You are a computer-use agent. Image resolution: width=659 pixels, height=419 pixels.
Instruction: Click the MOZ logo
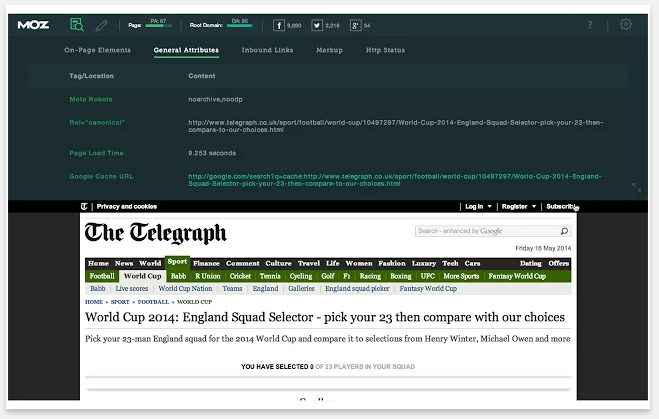tap(33, 25)
